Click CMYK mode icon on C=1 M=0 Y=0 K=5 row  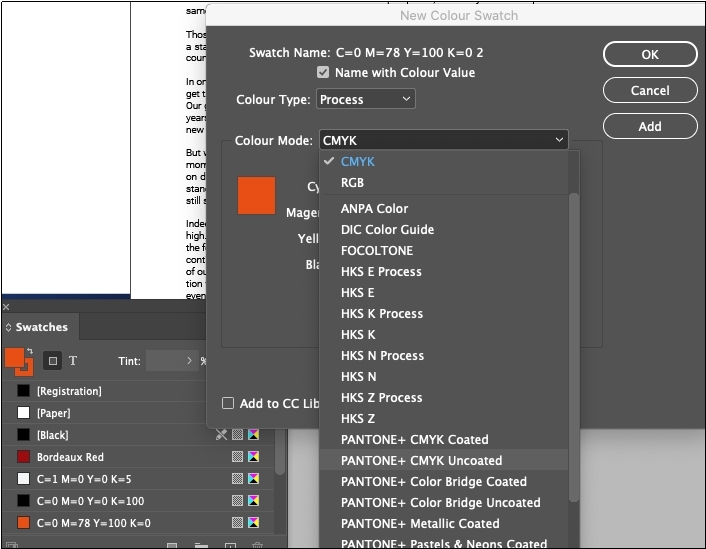[253, 478]
